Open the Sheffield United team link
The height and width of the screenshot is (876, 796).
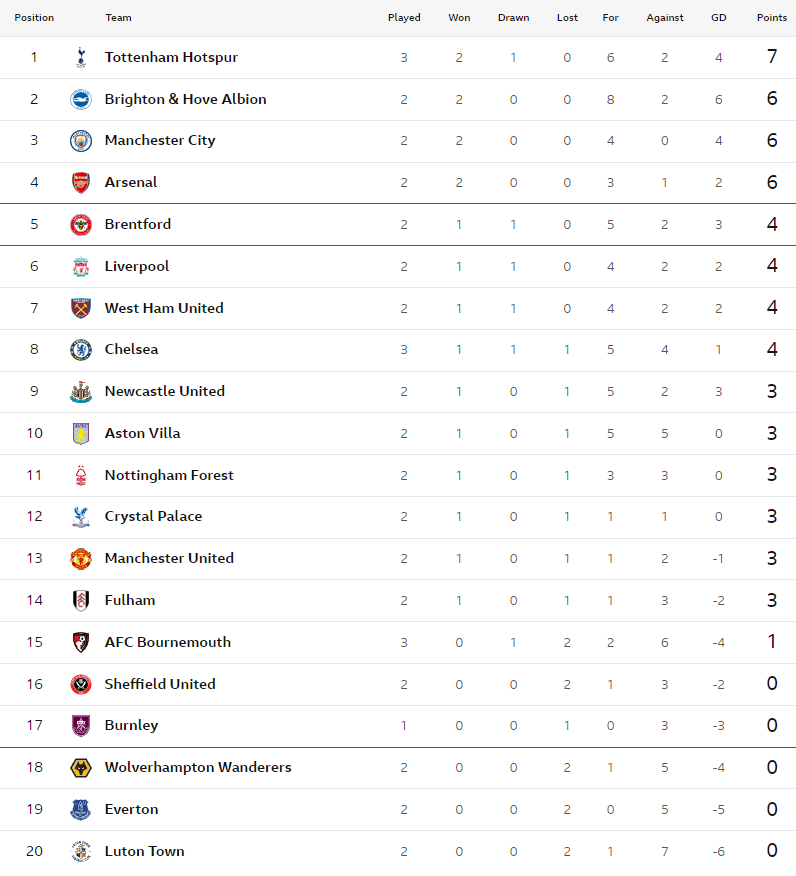(160, 684)
